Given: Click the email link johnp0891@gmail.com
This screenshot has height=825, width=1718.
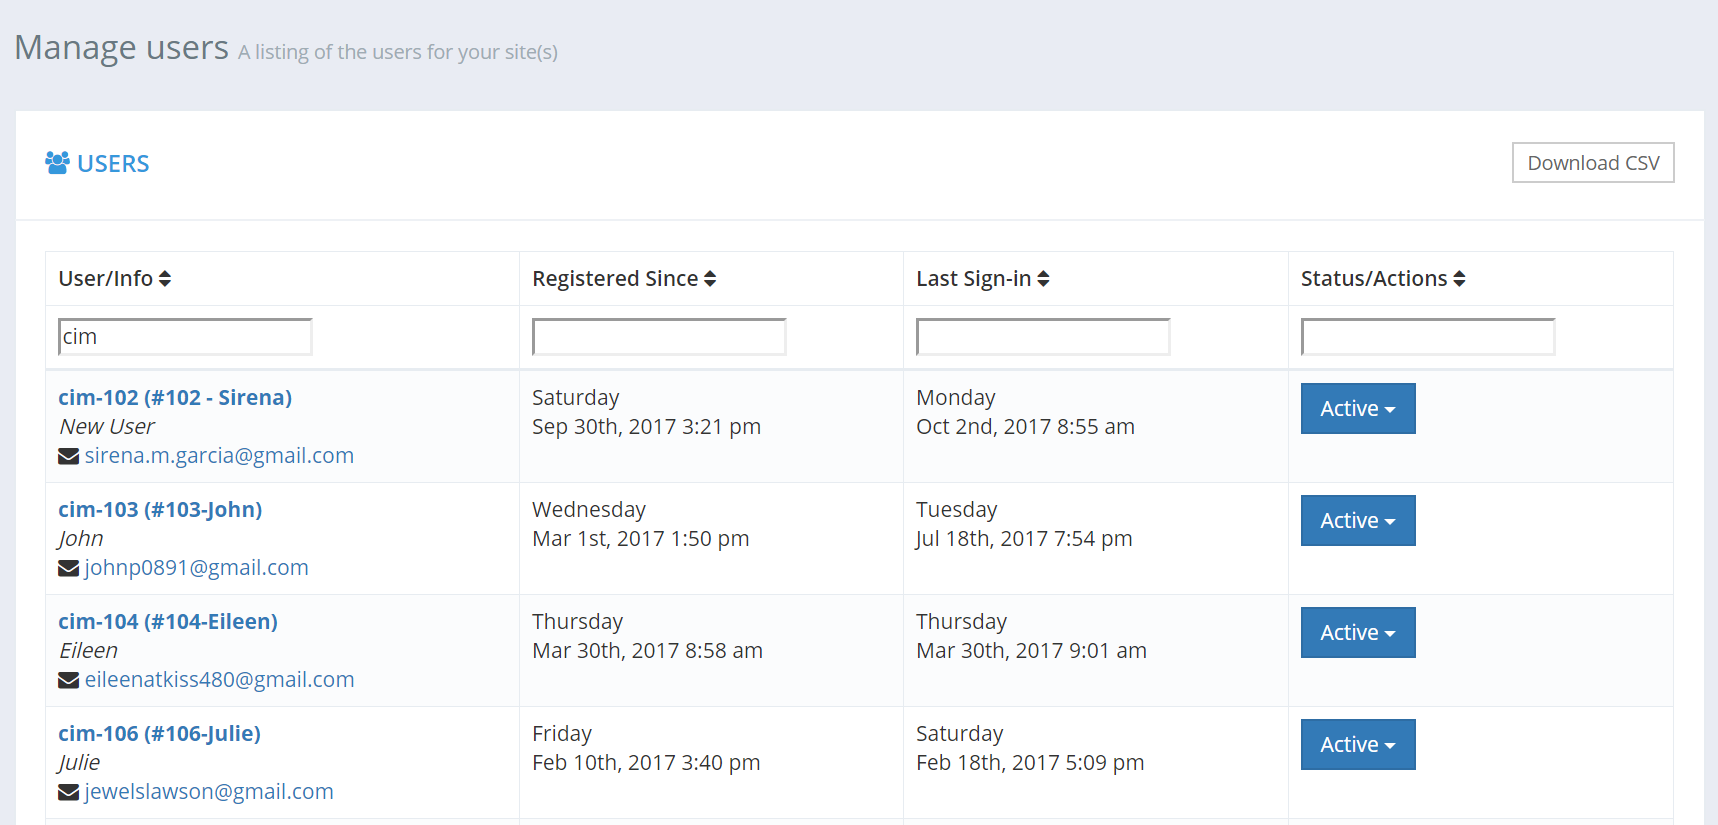Looking at the screenshot, I should click(x=196, y=568).
